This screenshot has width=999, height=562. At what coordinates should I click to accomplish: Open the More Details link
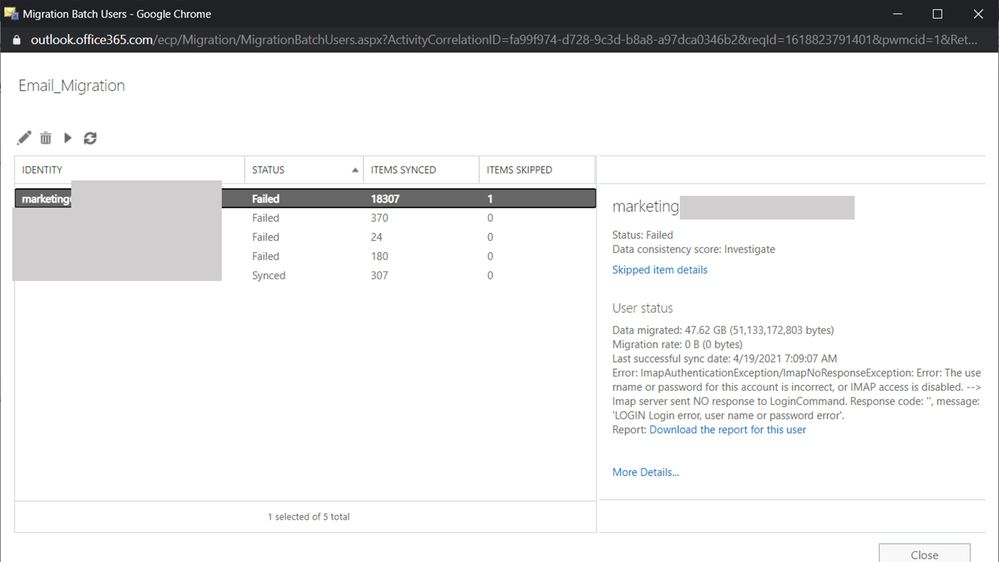(645, 472)
